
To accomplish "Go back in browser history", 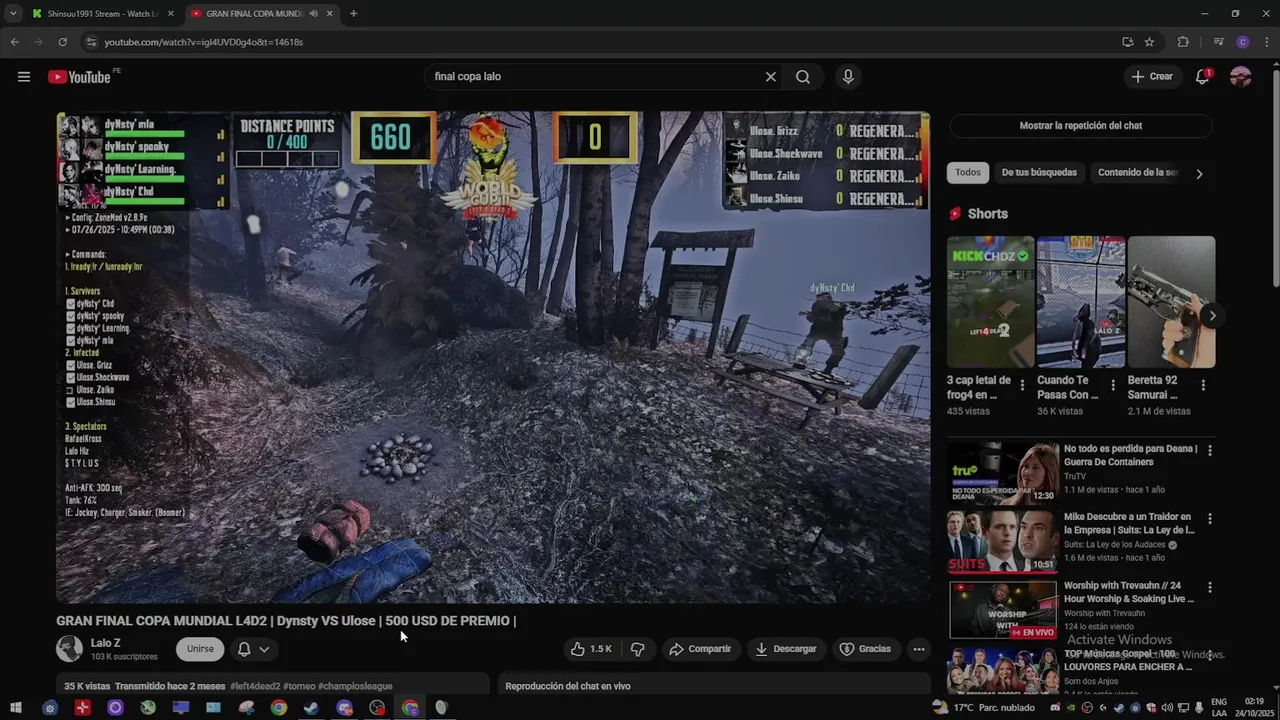I will coord(14,42).
